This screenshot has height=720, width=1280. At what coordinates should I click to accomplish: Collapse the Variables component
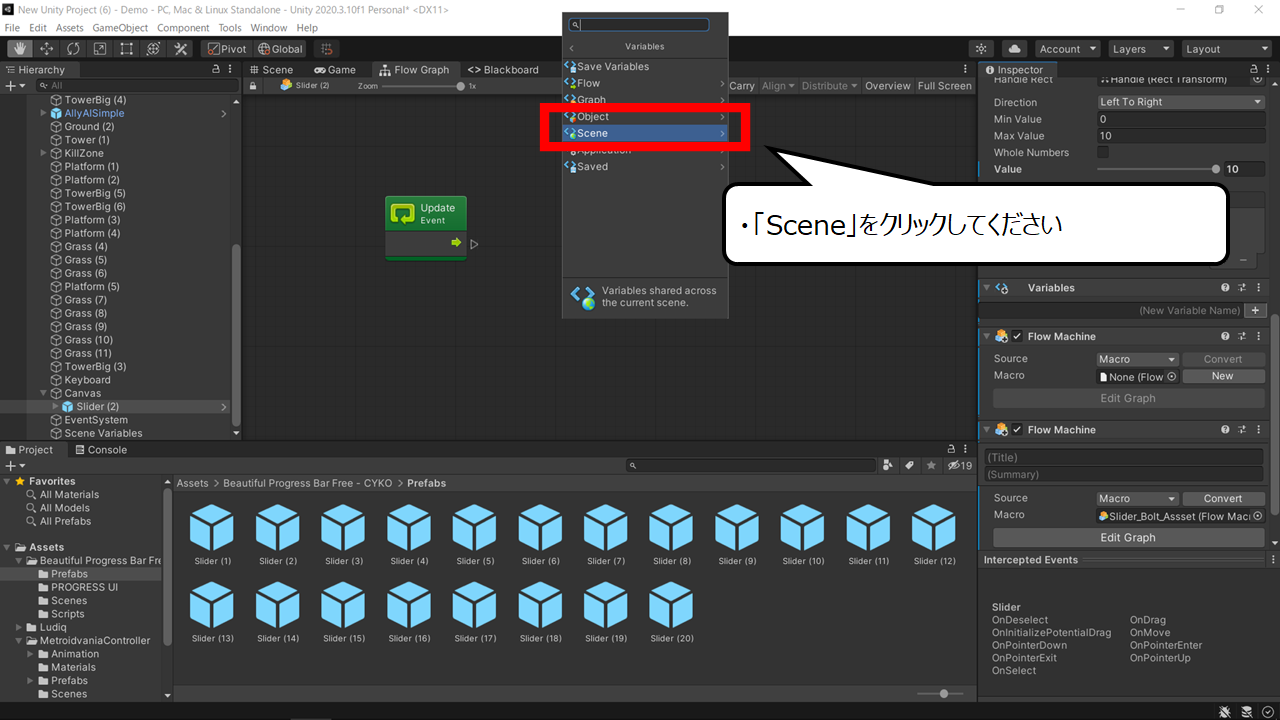pyautogui.click(x=987, y=288)
